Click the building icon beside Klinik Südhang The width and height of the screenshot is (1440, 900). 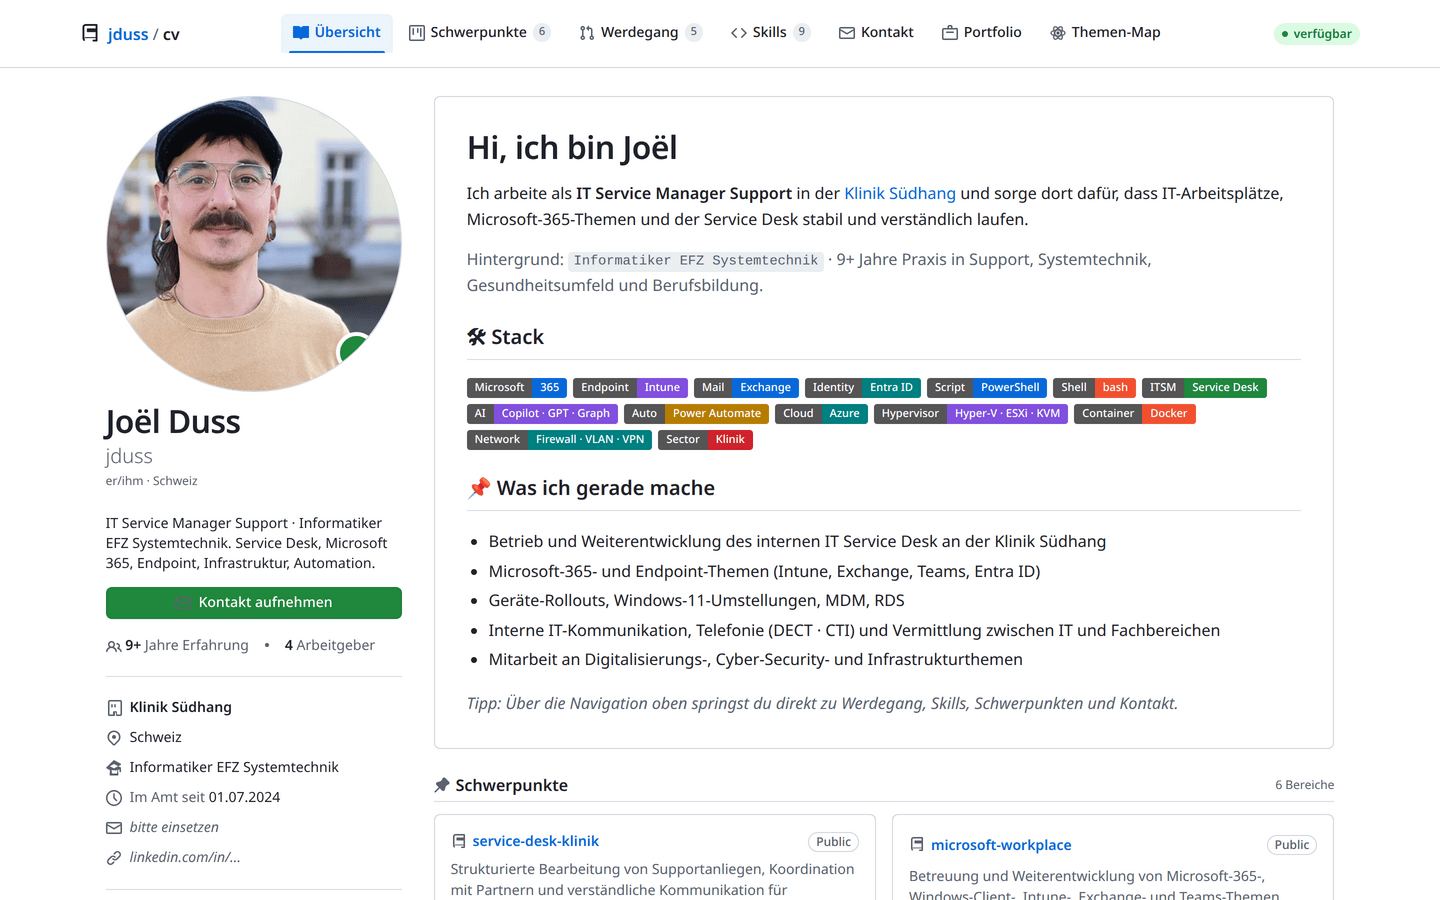(114, 708)
